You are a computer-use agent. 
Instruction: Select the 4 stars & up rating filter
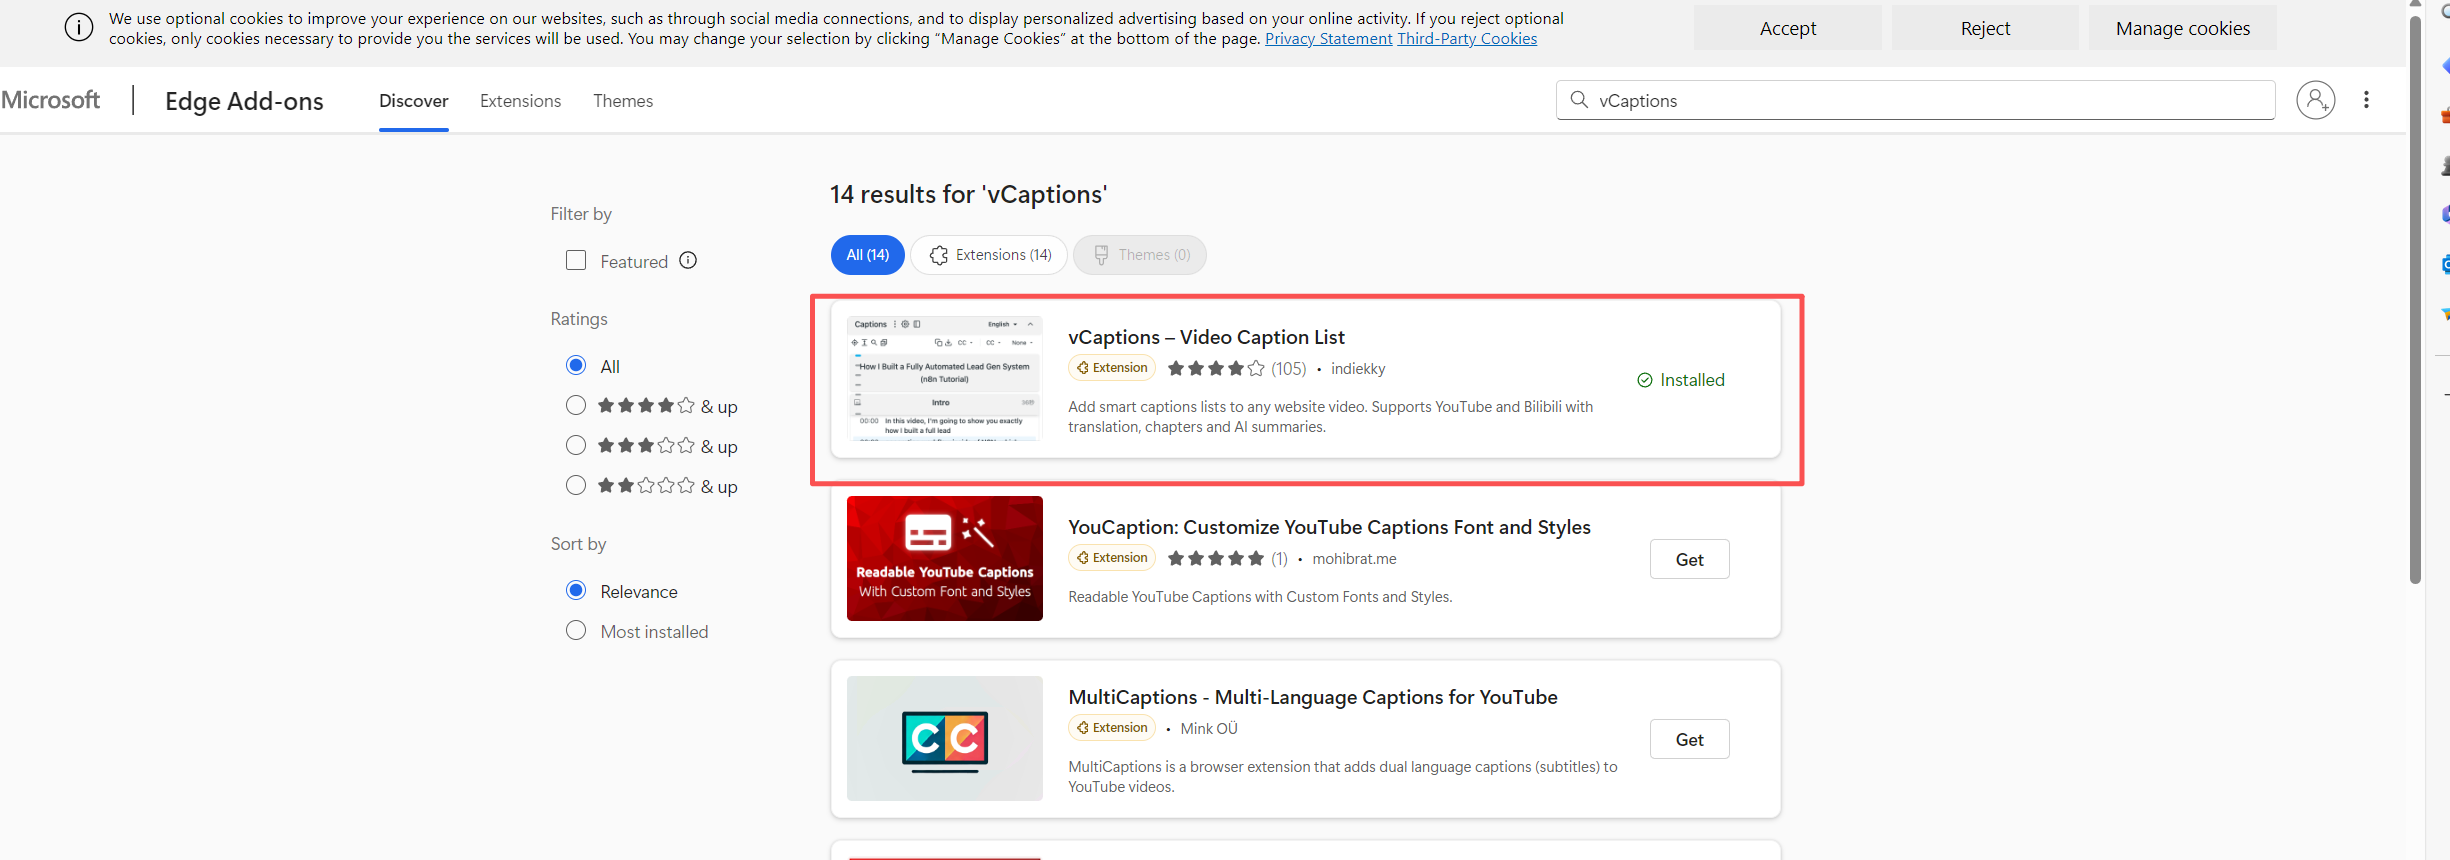click(x=576, y=405)
